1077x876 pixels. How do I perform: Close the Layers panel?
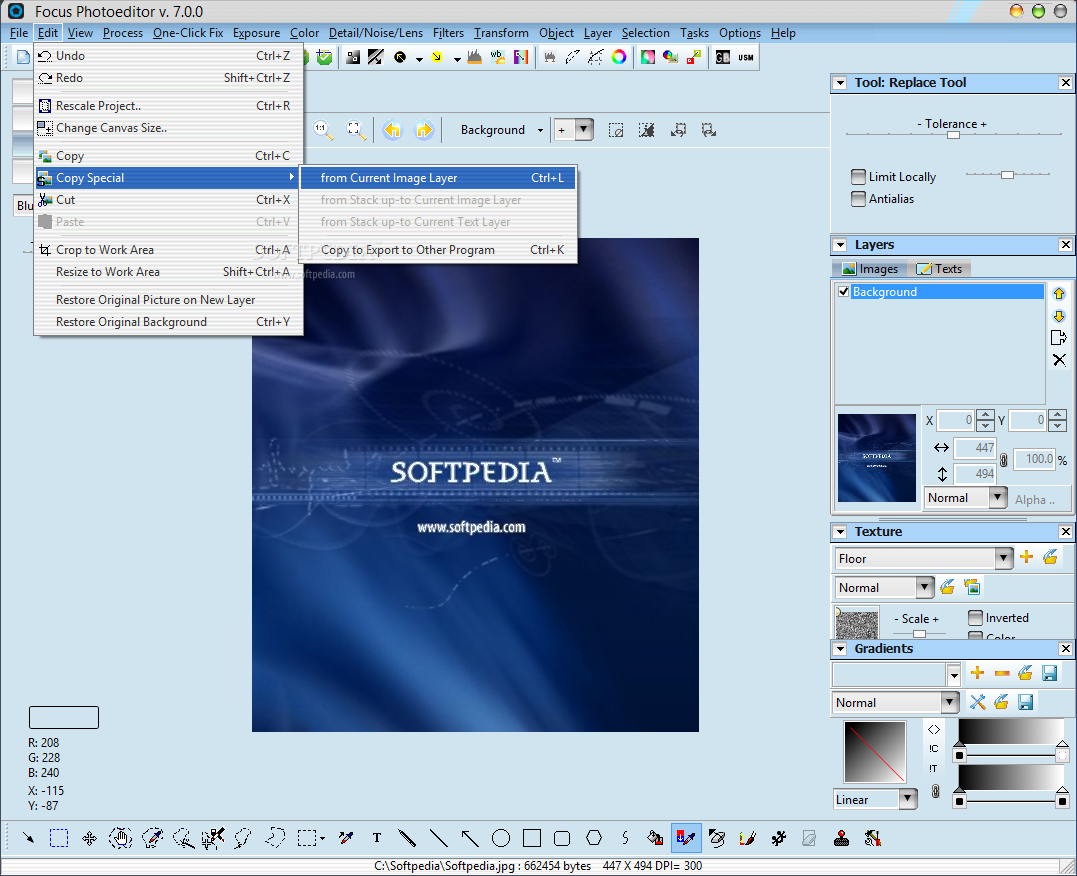pos(1065,245)
